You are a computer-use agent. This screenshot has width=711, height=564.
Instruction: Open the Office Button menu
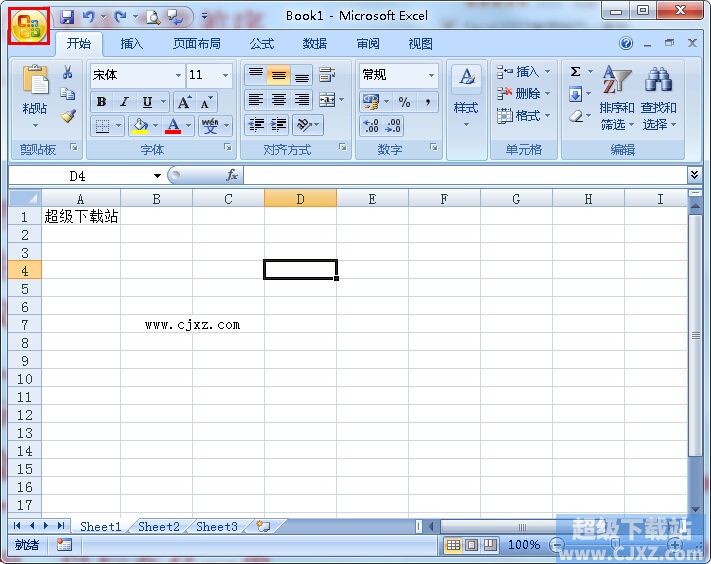coord(29,26)
